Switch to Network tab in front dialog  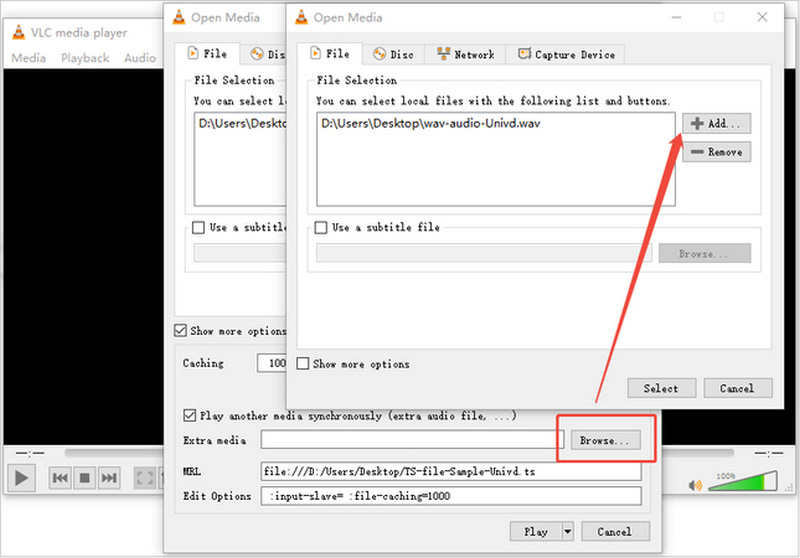pos(465,54)
